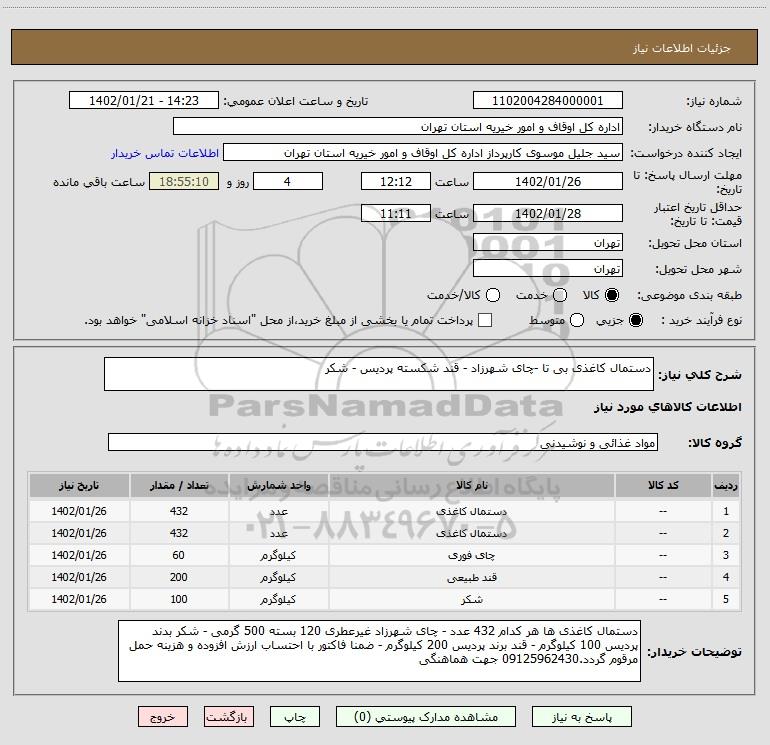
Task: Select the متوسط purchase type radio
Action: [x=577, y=320]
